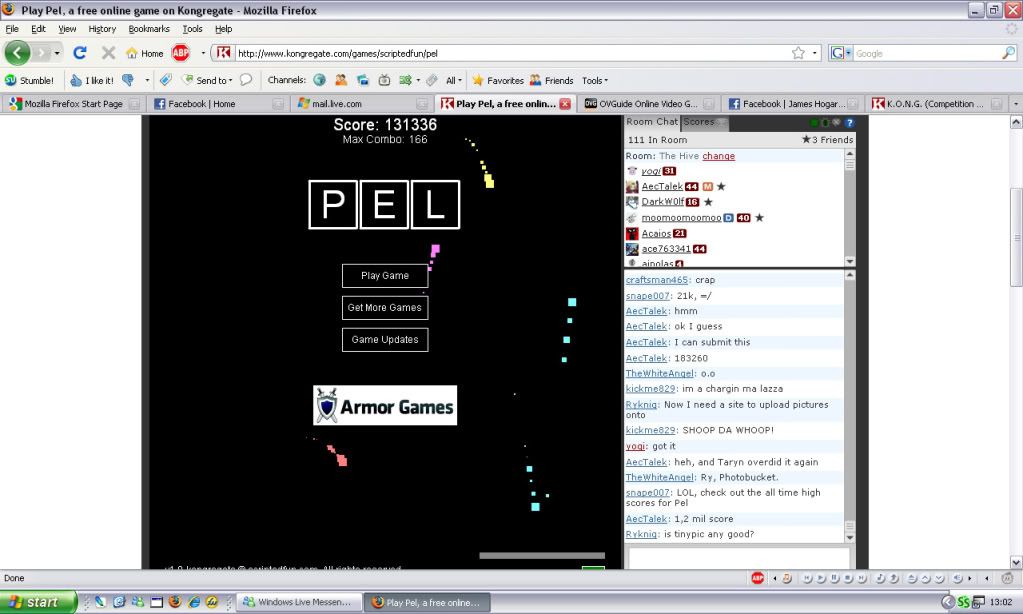Open the list-all-tabs dropdown arrow
This screenshot has width=1023, height=614.
click(x=1016, y=104)
